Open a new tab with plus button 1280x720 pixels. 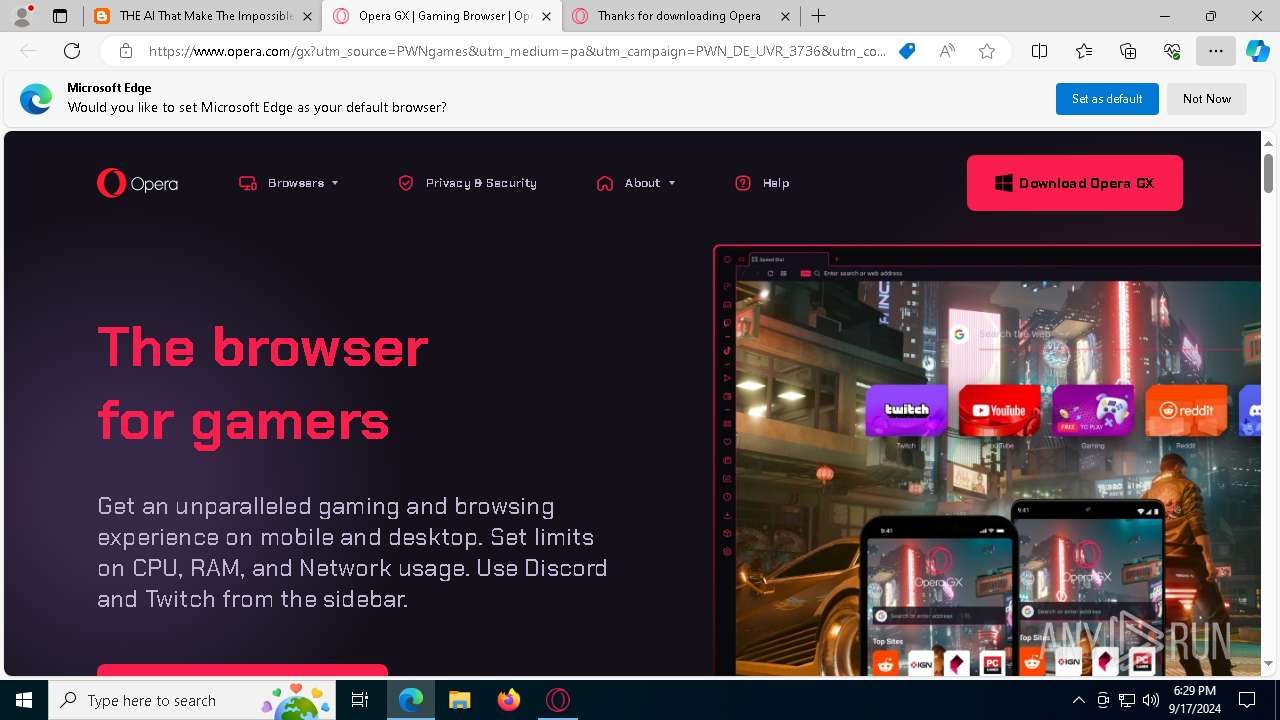818,16
